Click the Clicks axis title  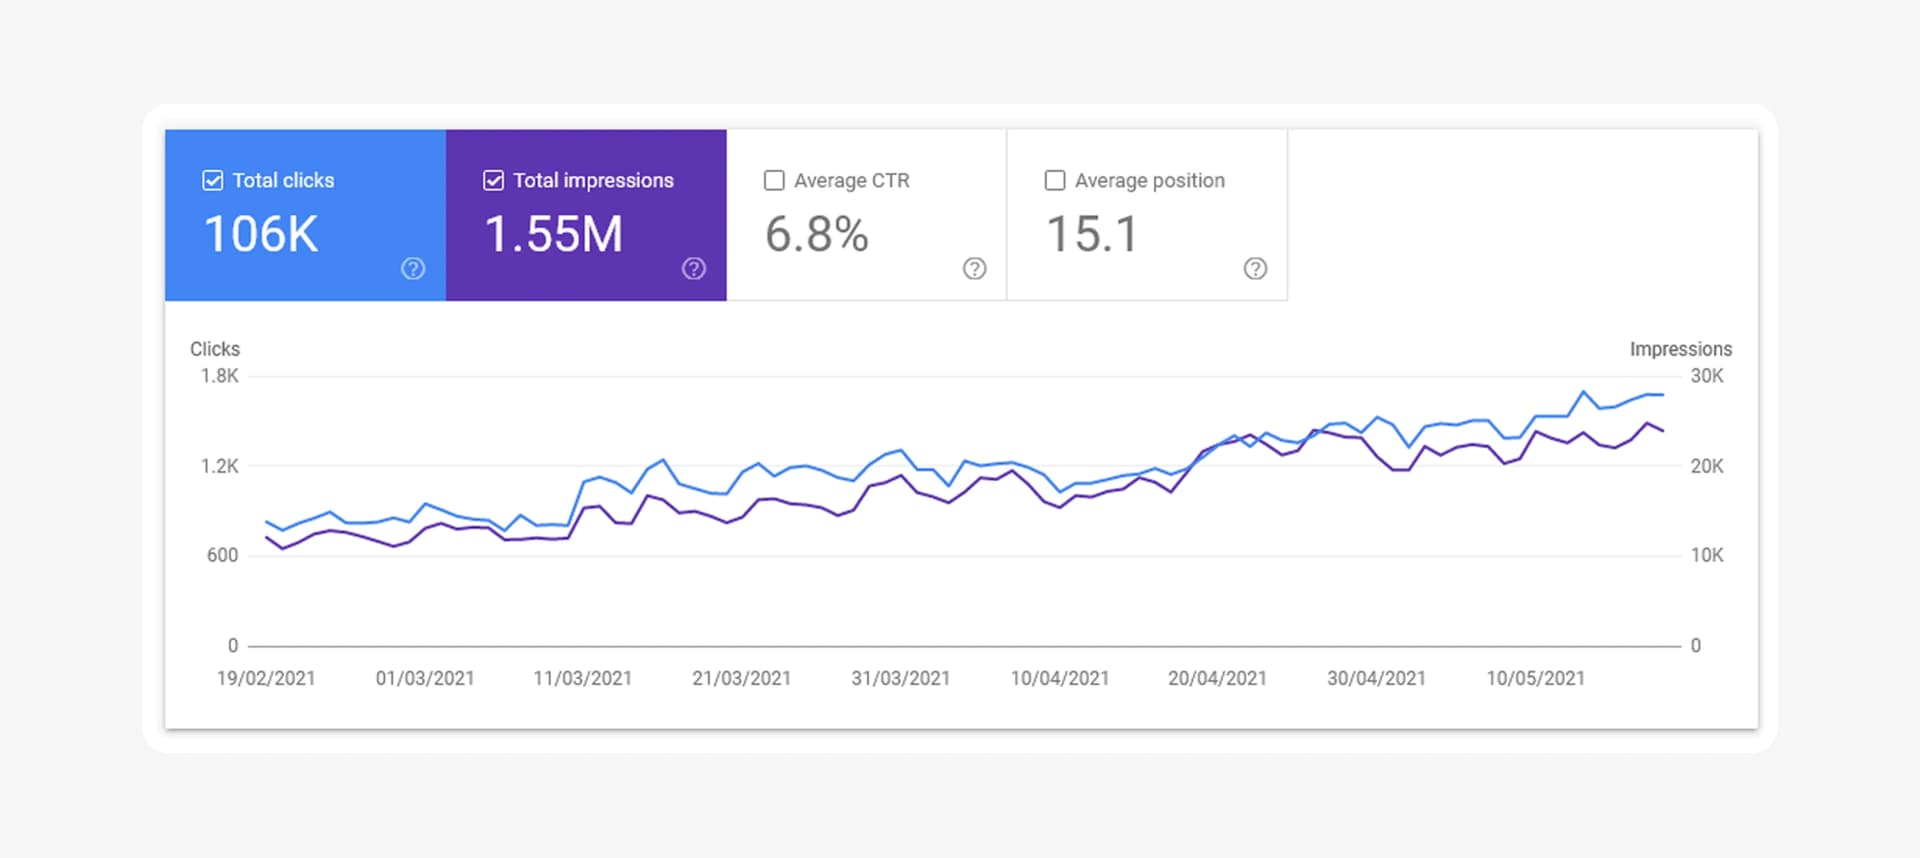pyautogui.click(x=215, y=349)
